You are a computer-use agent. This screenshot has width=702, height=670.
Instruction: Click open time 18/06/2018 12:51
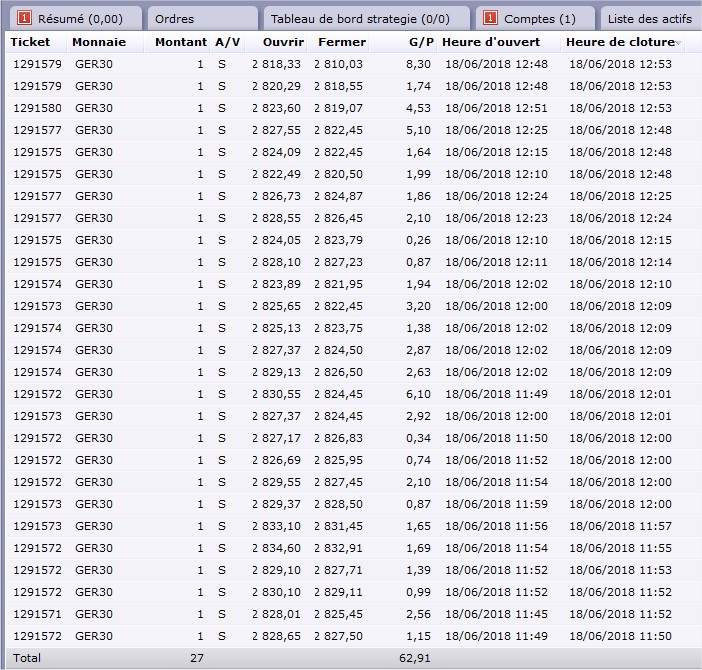tap(496, 108)
